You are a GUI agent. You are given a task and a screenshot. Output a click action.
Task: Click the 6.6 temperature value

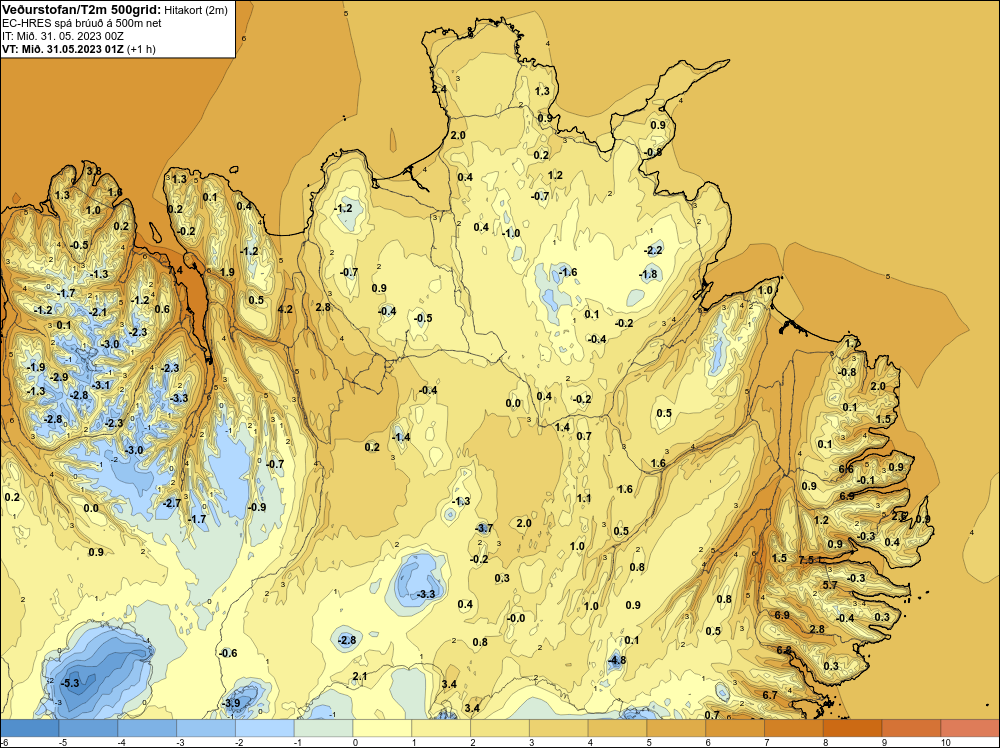click(x=846, y=469)
